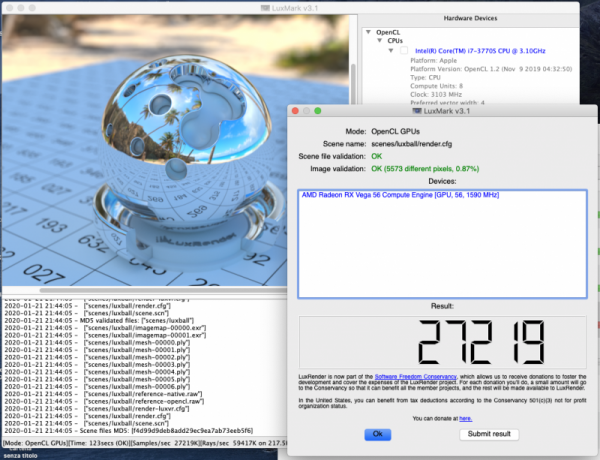Click the Hardware Devices panel header

[470, 18]
